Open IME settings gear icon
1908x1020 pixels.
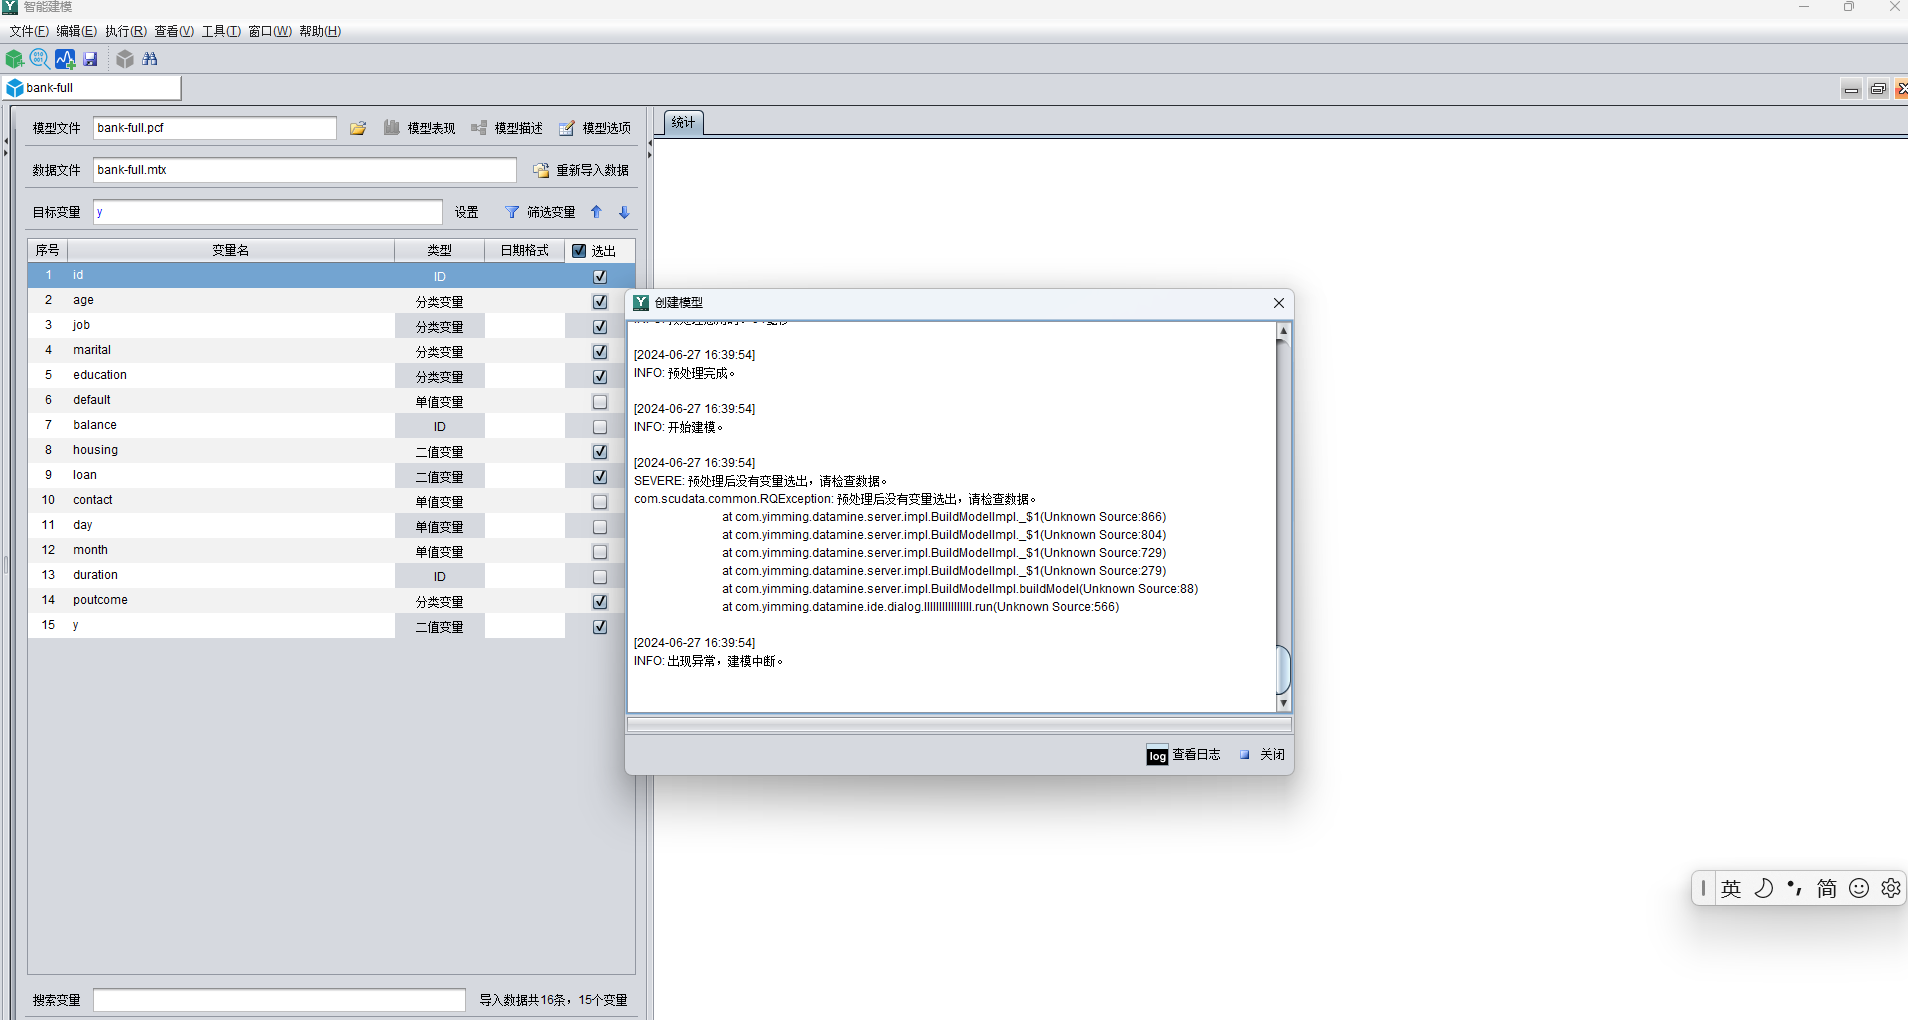1891,888
